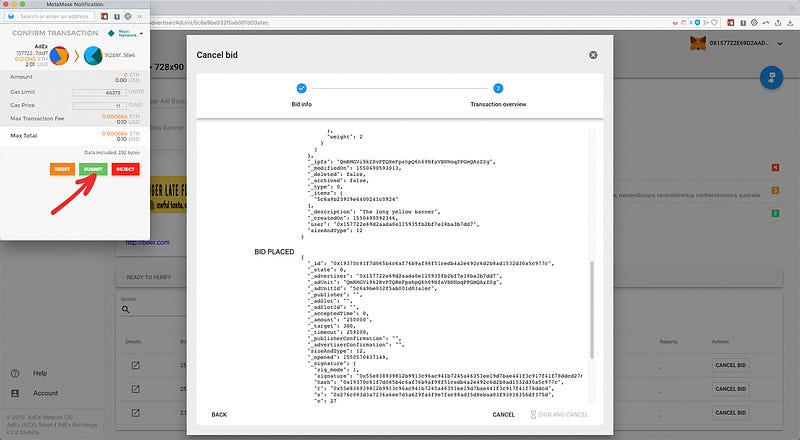The height and width of the screenshot is (440, 800).
Task: Select the READY TO VERIFY tab
Action: click(x=149, y=277)
